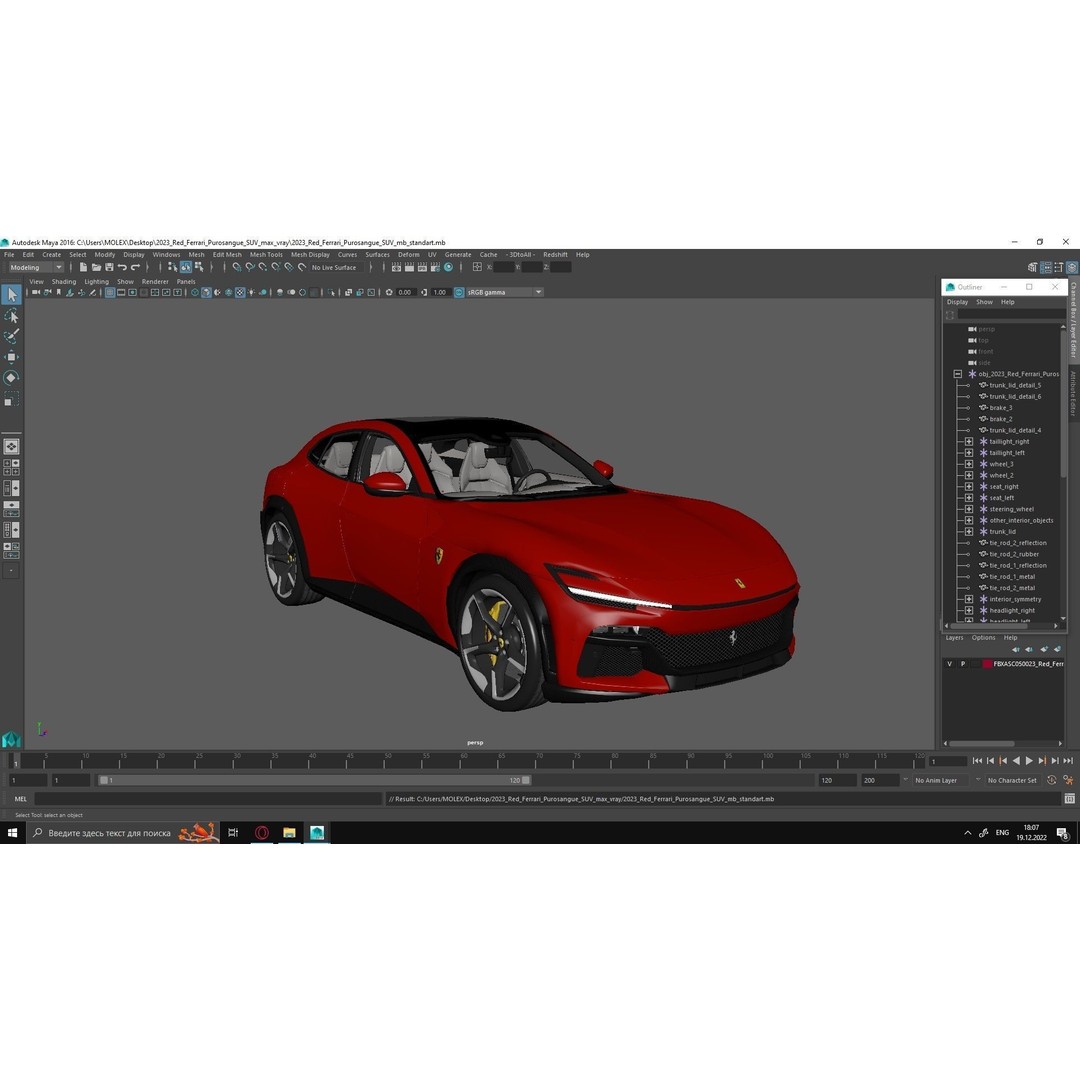The image size is (1080, 1080).
Task: Open the Attribute Editor side tab
Action: pyautogui.click(x=1073, y=393)
